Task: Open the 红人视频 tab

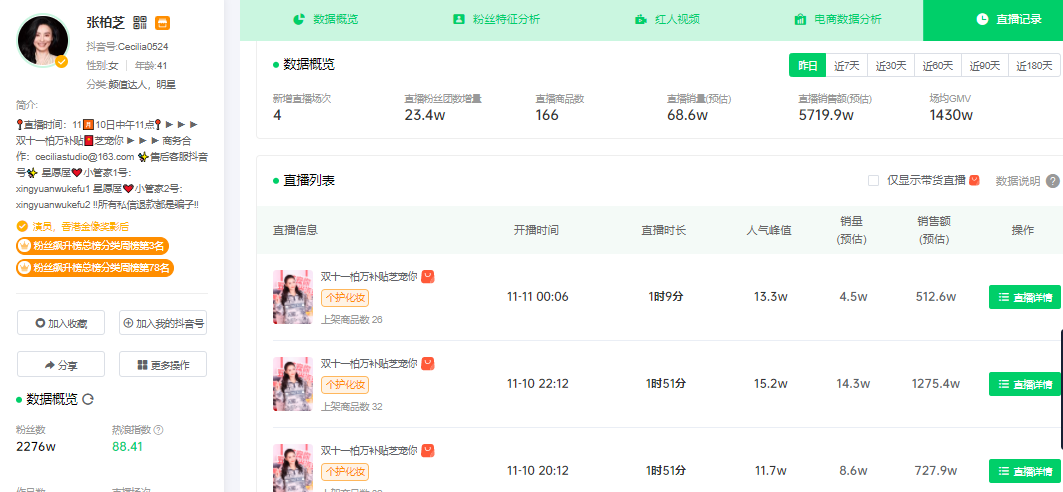Action: click(667, 19)
